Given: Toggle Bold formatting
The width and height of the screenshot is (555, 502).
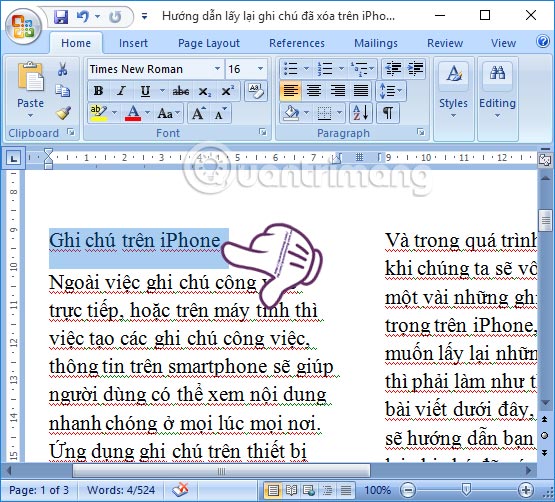Looking at the screenshot, I should tap(99, 91).
